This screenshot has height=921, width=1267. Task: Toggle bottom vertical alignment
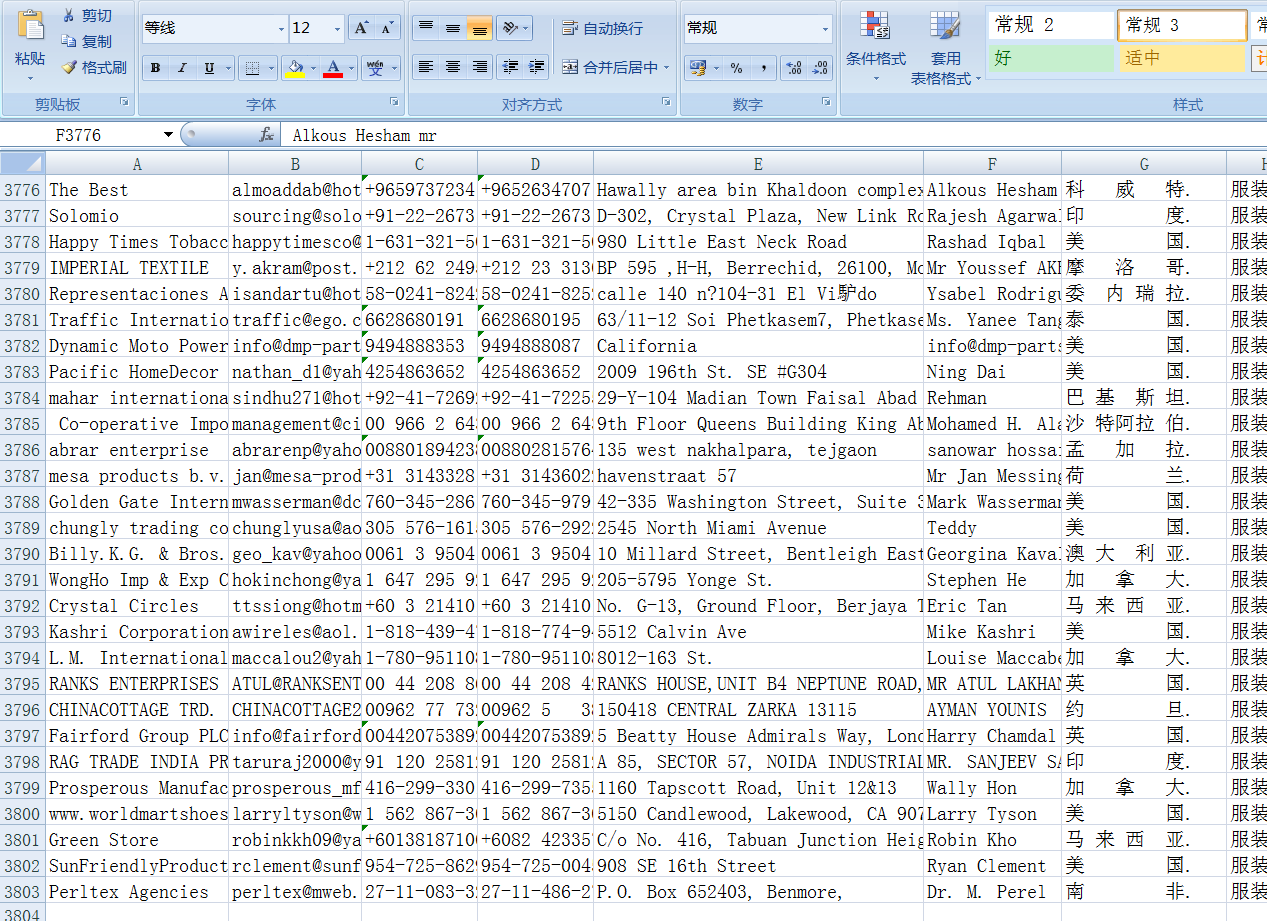[480, 28]
